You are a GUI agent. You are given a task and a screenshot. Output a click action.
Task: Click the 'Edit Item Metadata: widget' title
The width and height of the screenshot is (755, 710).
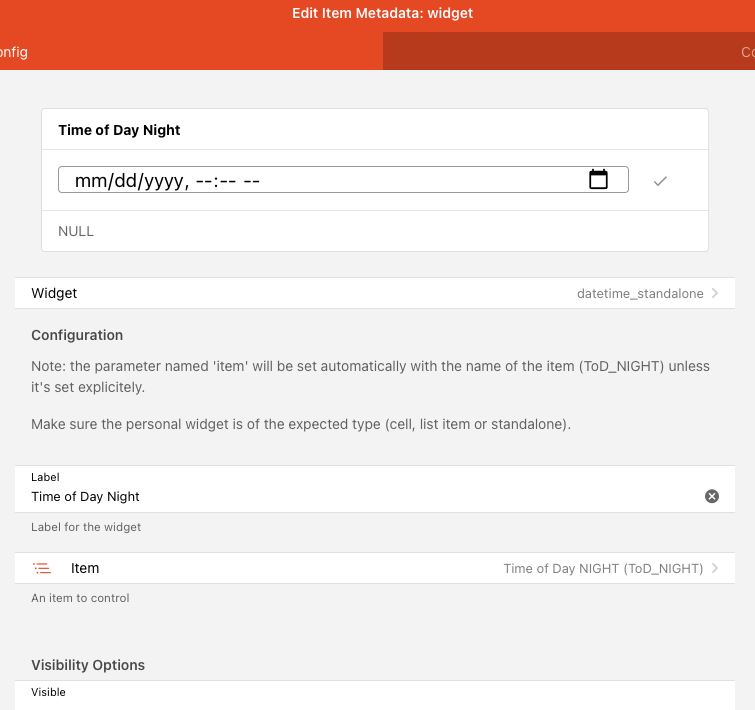point(382,13)
